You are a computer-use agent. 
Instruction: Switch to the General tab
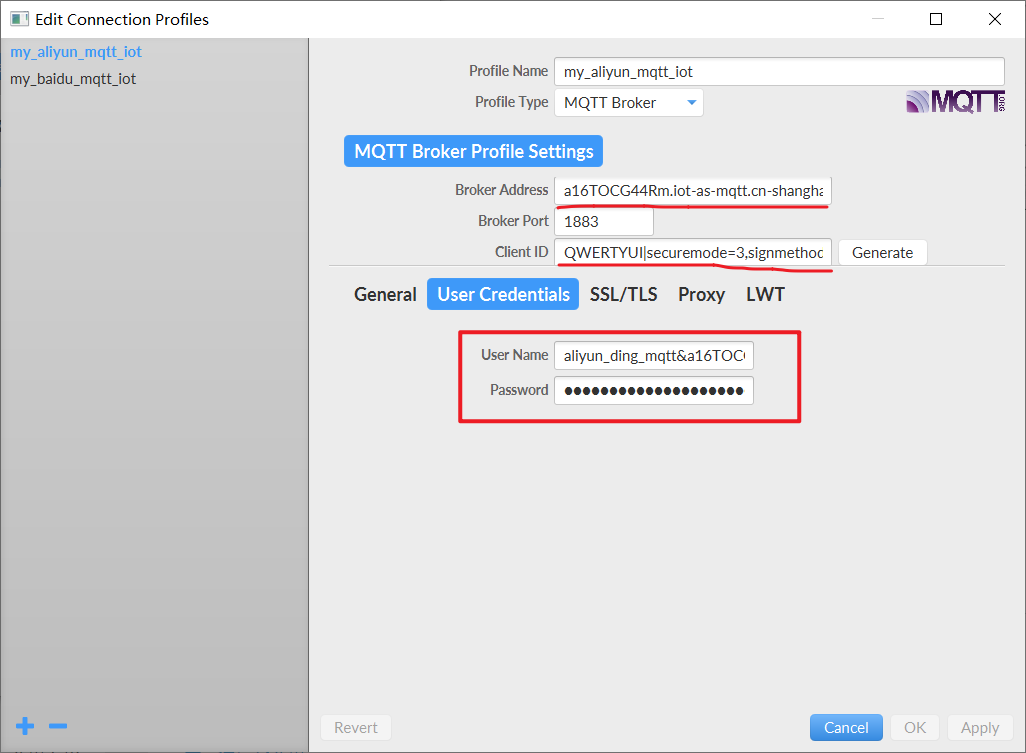tap(385, 294)
